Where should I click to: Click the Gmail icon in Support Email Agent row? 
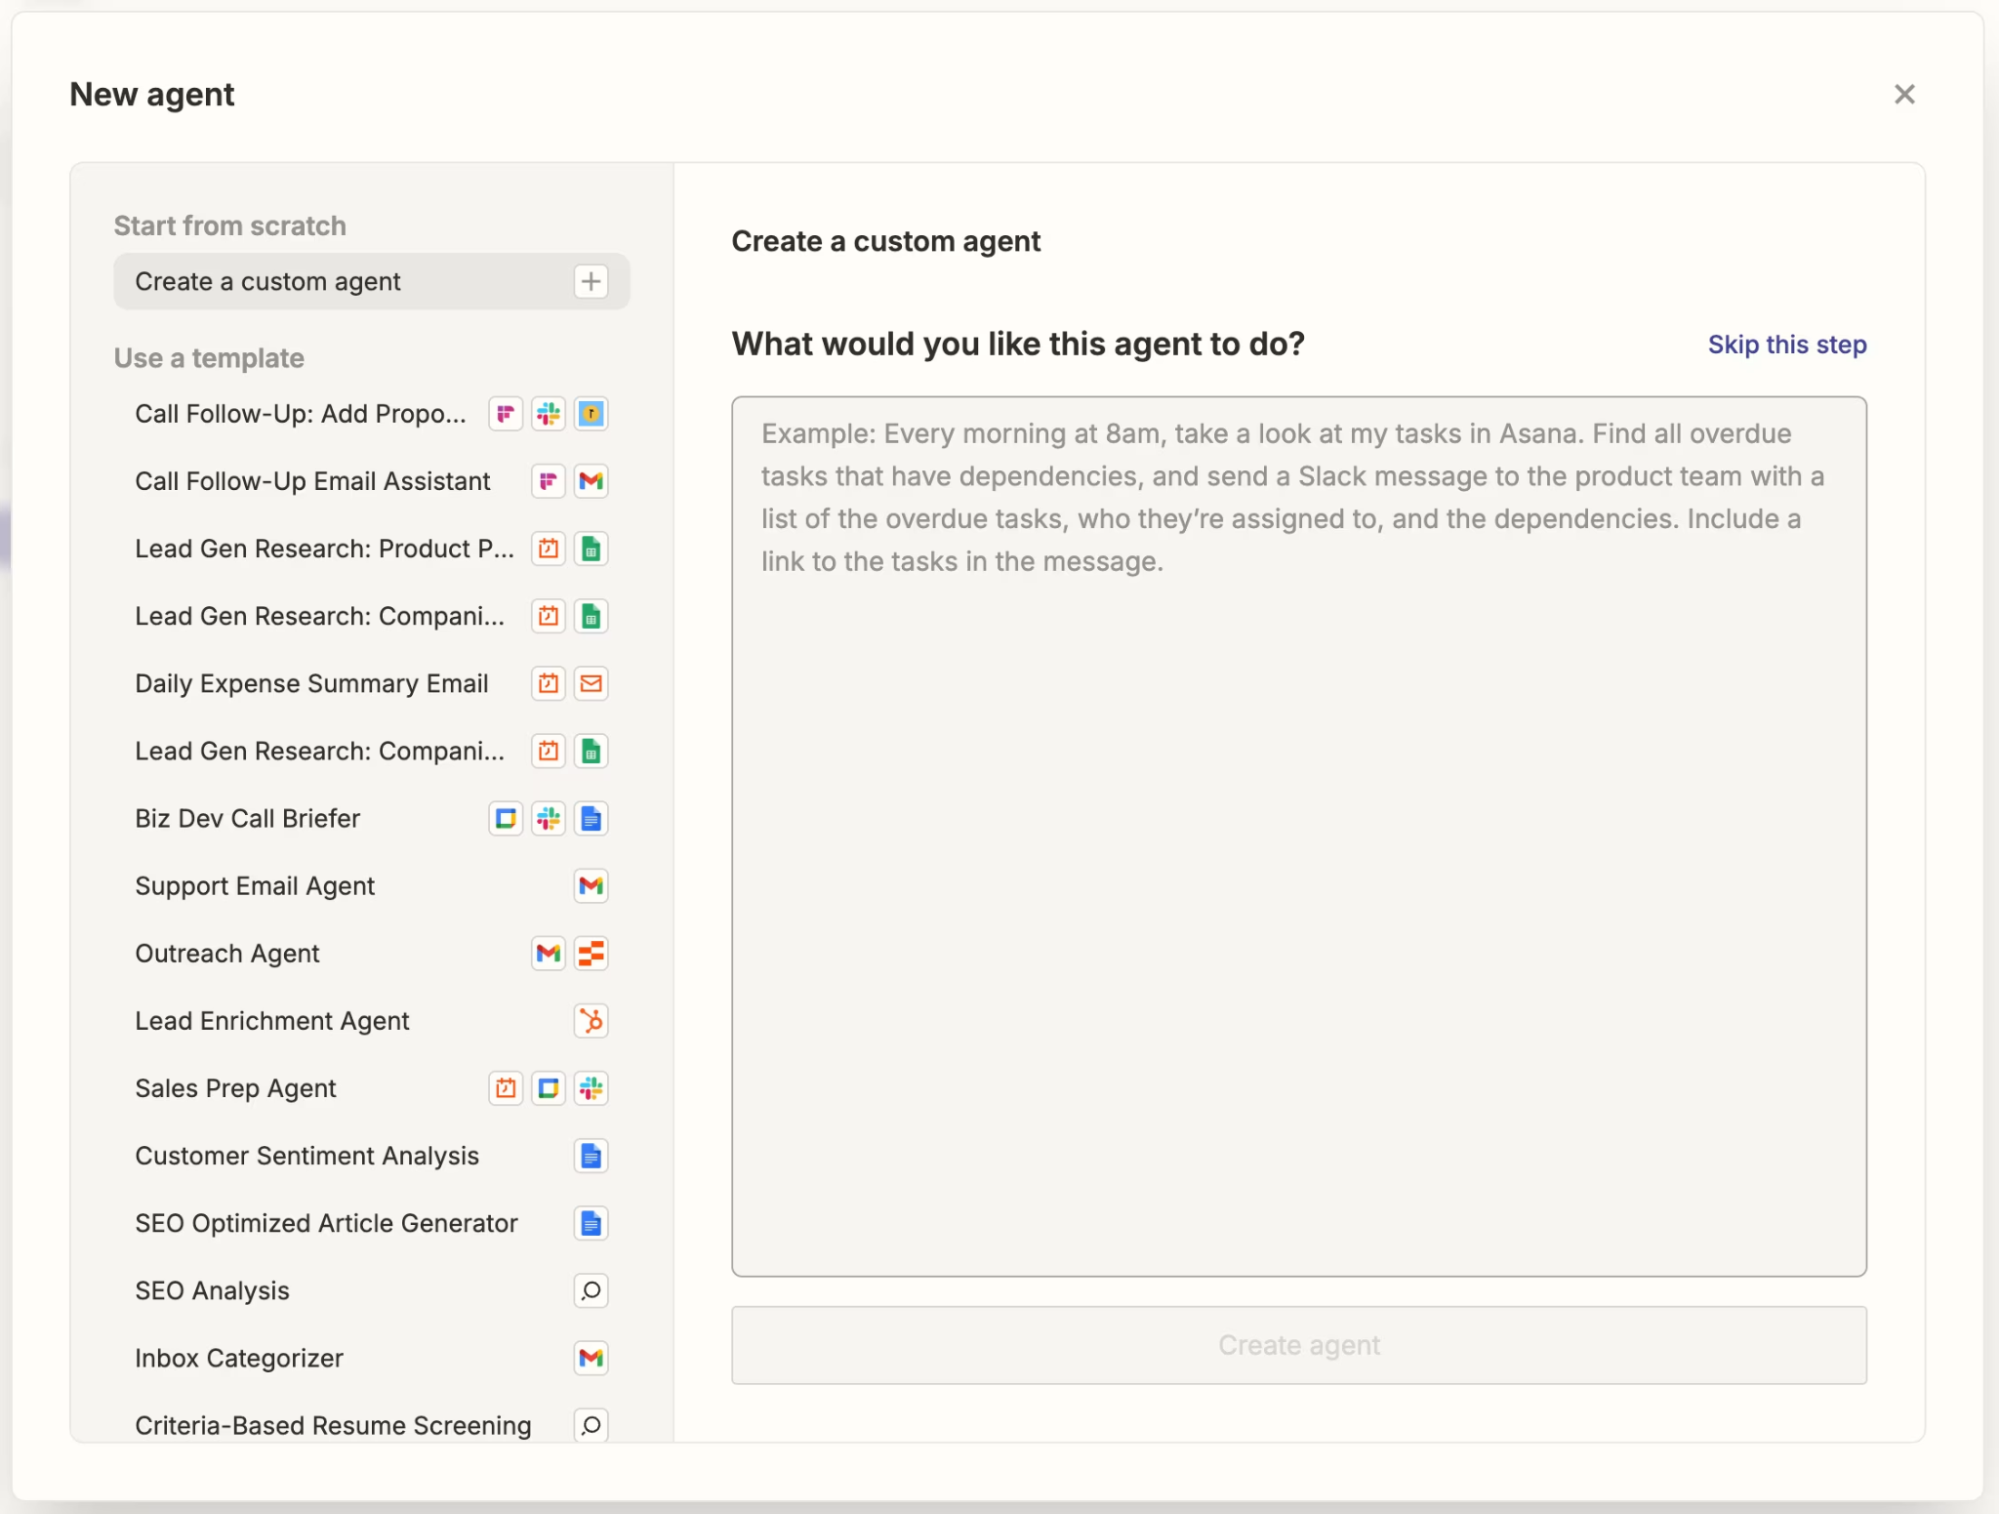(591, 886)
